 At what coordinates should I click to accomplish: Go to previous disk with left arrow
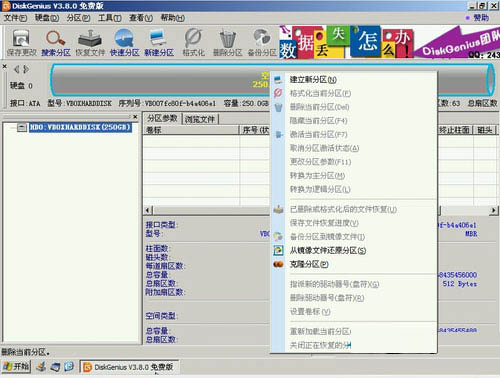(16, 69)
